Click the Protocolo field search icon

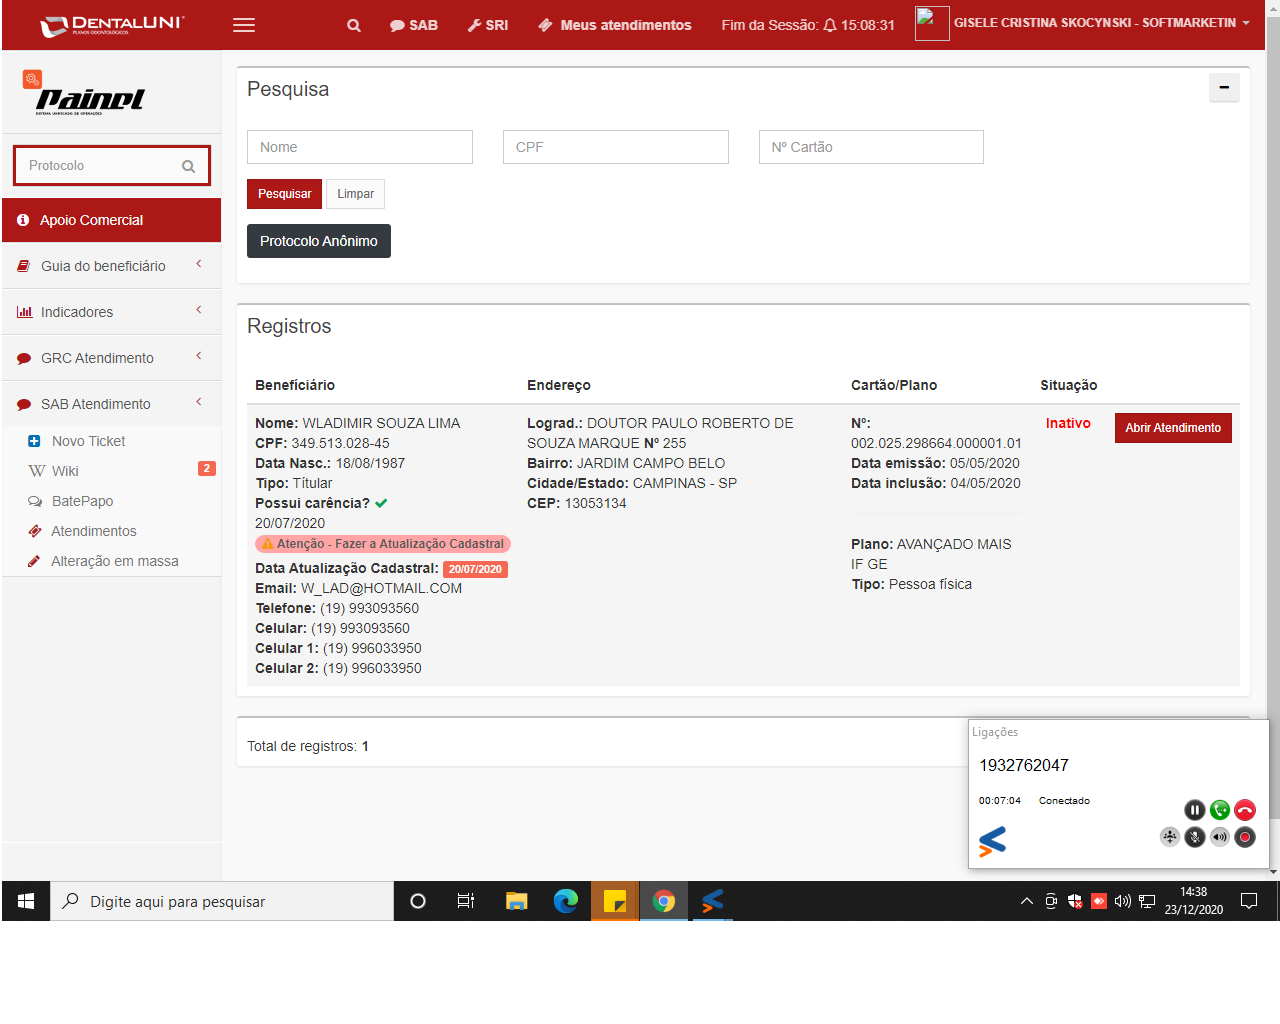(188, 166)
